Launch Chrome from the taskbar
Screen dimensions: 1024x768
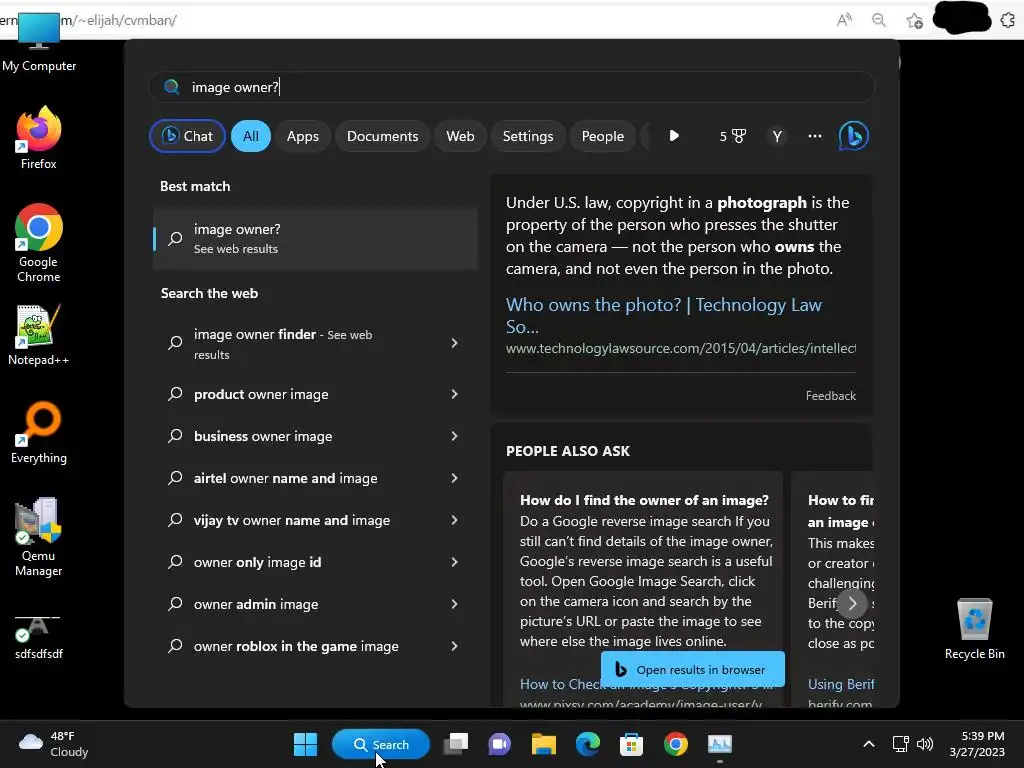coord(675,744)
